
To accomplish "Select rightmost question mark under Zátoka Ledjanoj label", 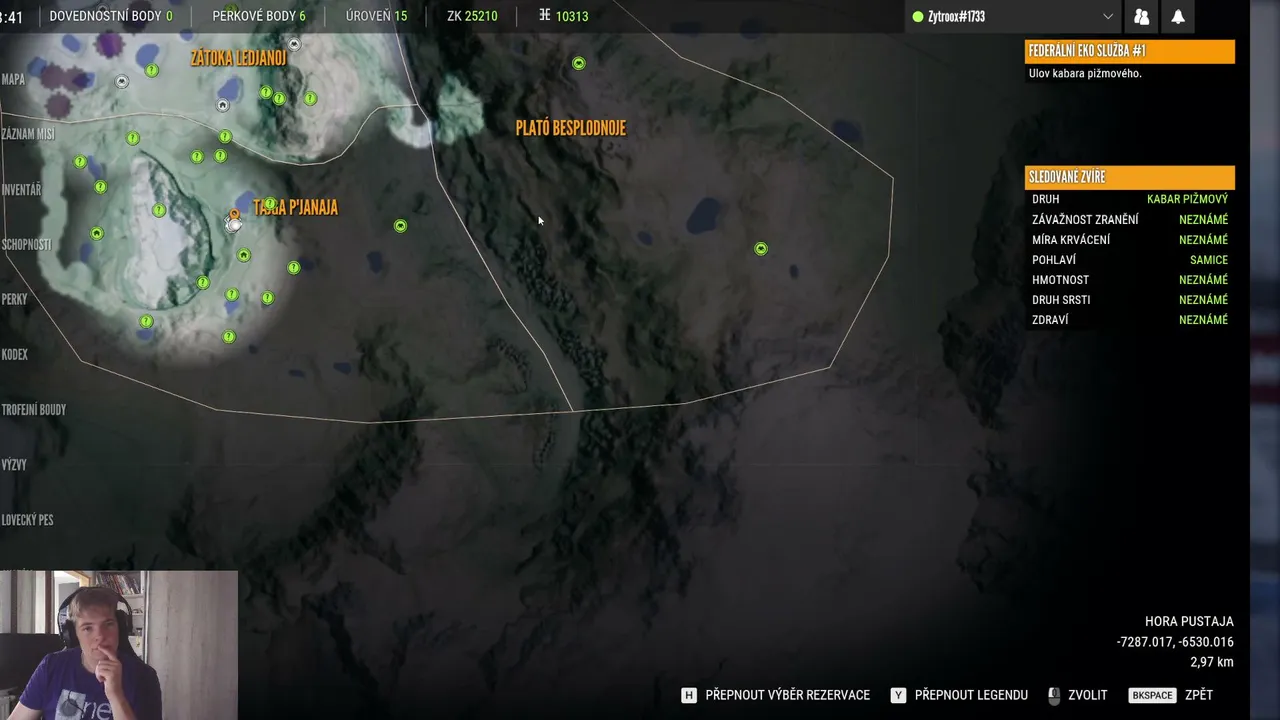I will pyautogui.click(x=311, y=98).
